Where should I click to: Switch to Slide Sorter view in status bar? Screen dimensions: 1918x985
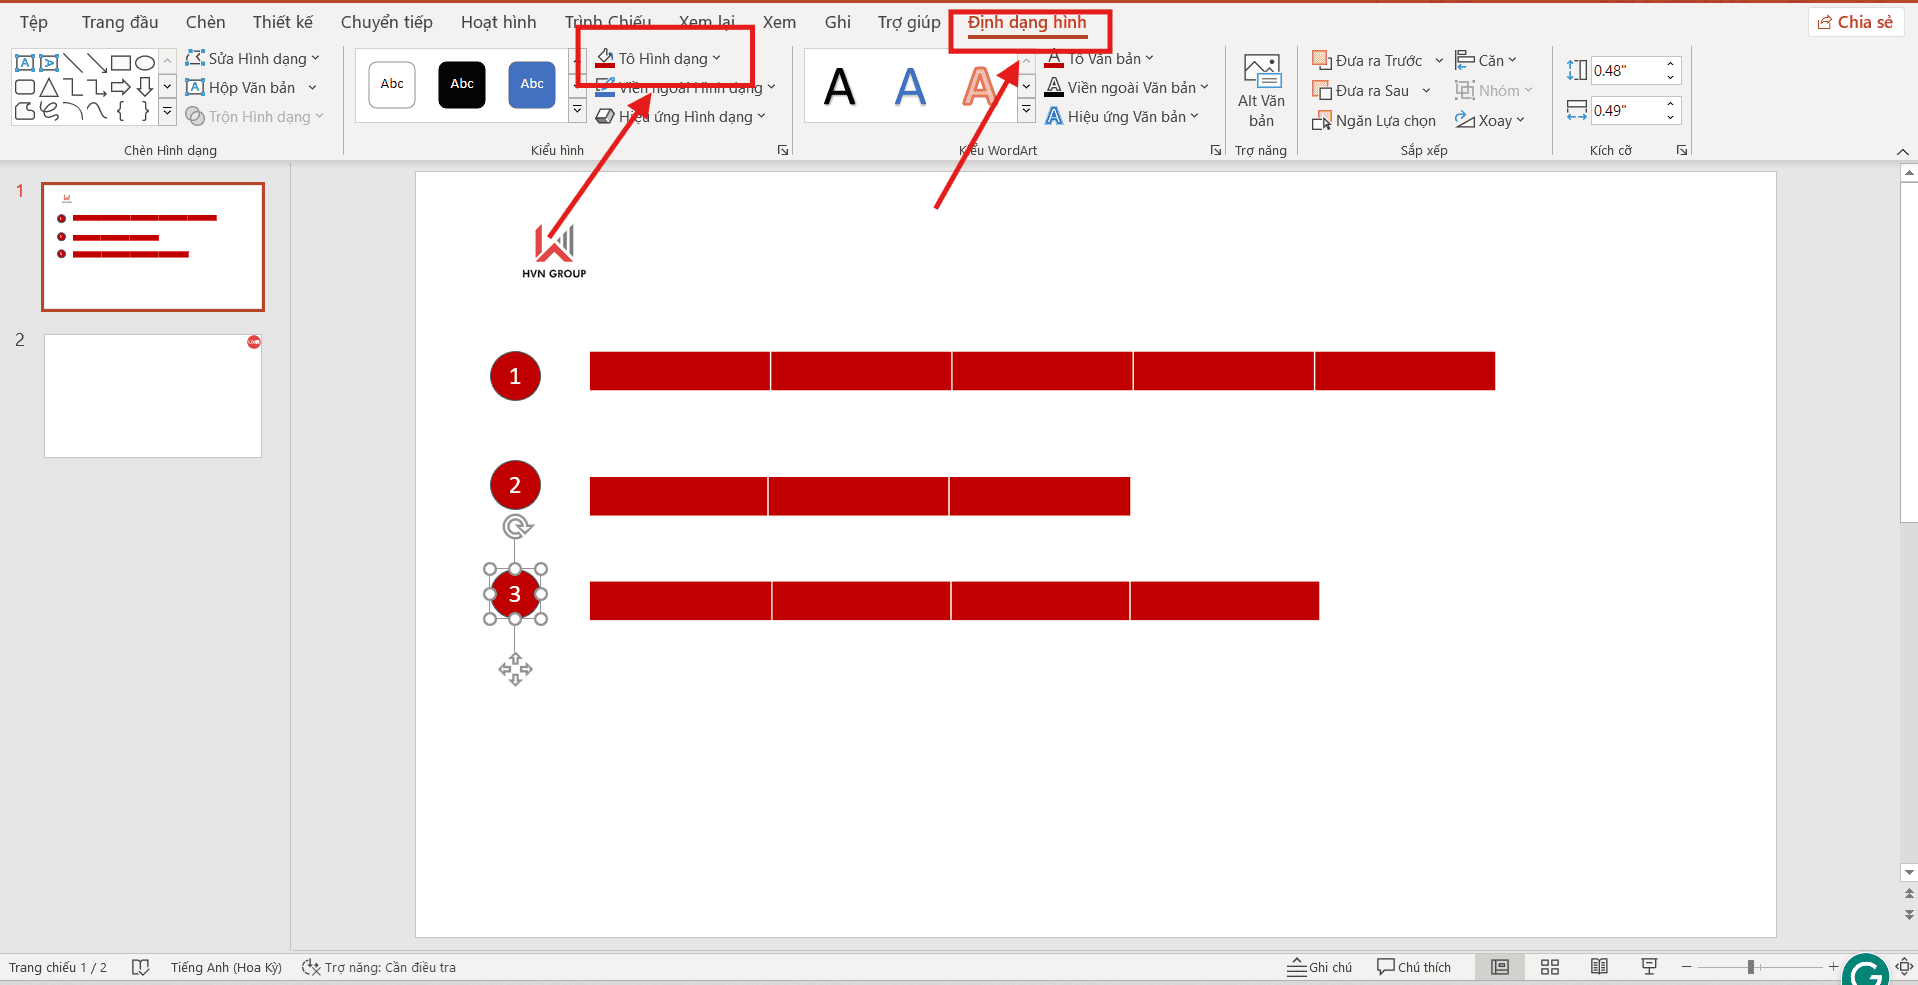(x=1550, y=967)
